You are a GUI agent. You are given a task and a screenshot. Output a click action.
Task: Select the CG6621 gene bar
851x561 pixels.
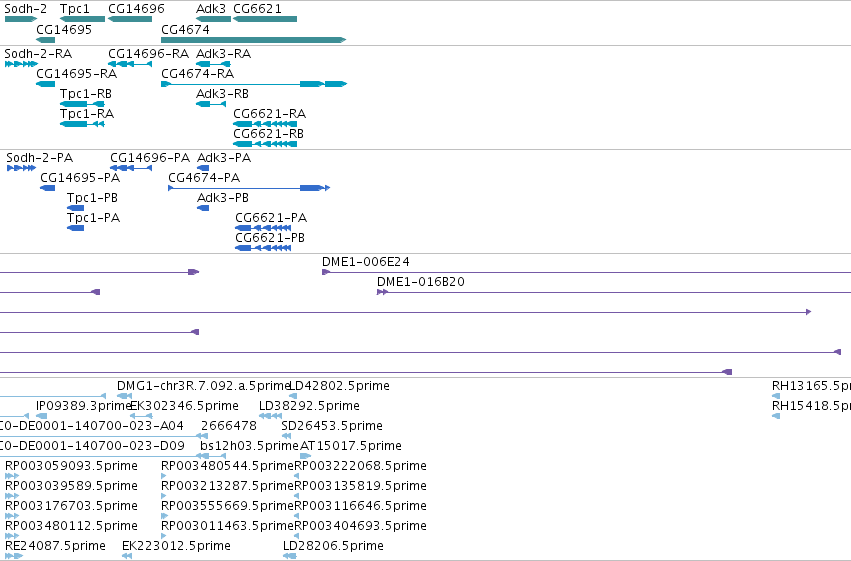click(265, 19)
